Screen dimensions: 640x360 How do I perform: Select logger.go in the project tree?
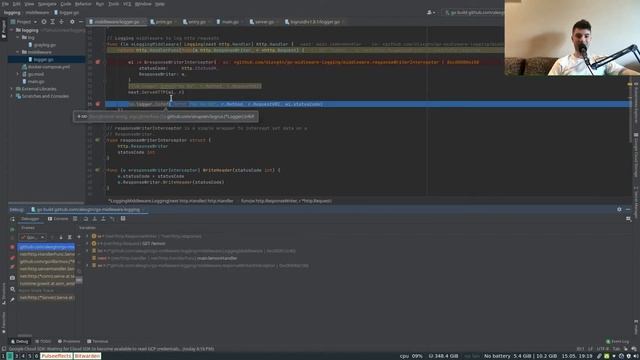click(x=47, y=60)
